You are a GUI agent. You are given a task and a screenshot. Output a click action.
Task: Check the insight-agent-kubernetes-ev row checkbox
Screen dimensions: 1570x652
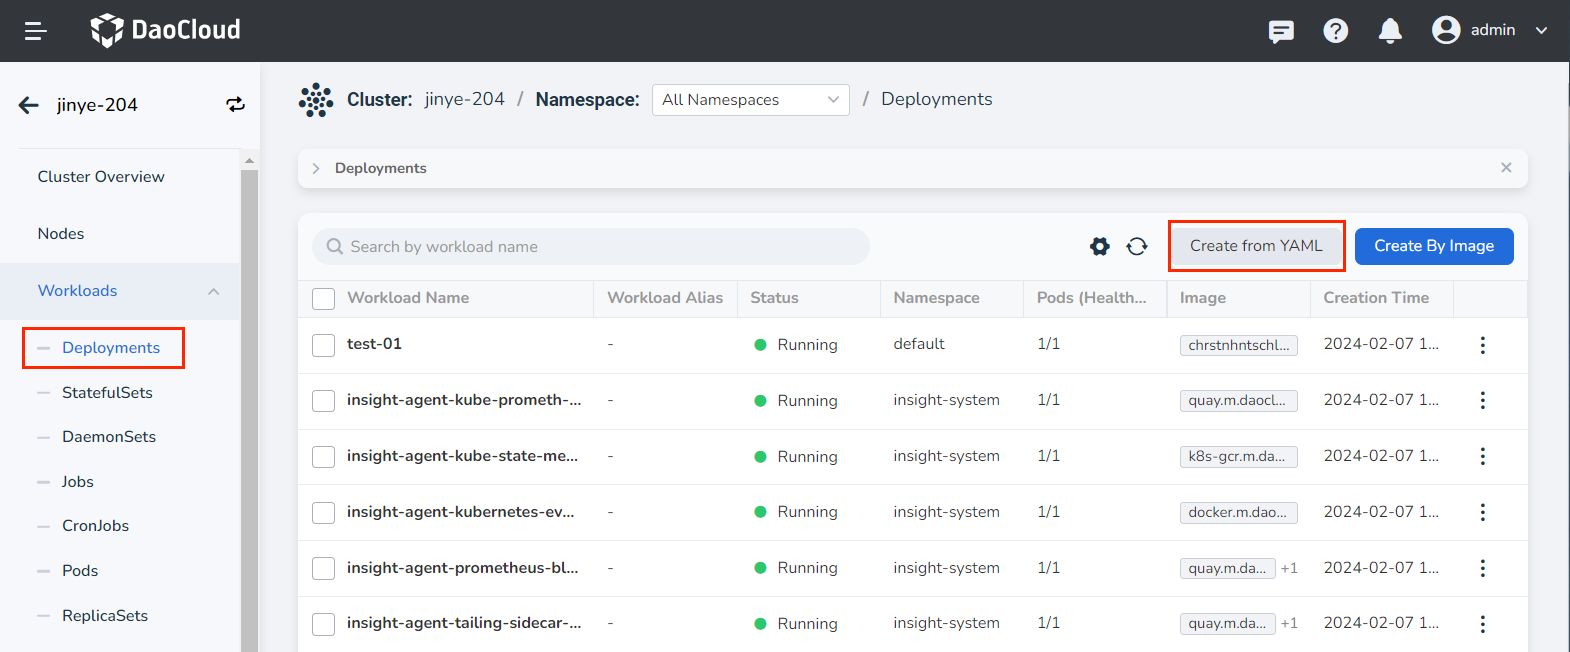tap(323, 512)
